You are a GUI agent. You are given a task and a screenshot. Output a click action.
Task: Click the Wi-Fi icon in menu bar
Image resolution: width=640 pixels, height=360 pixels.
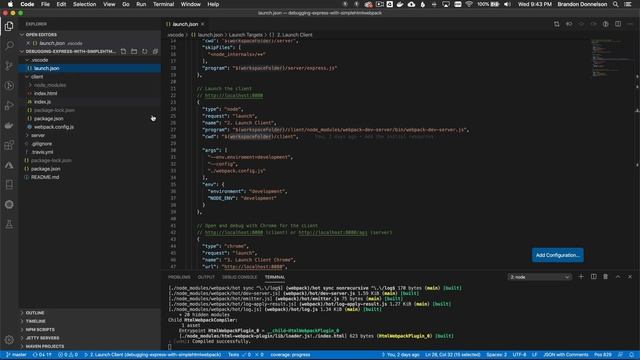pos(469,4)
